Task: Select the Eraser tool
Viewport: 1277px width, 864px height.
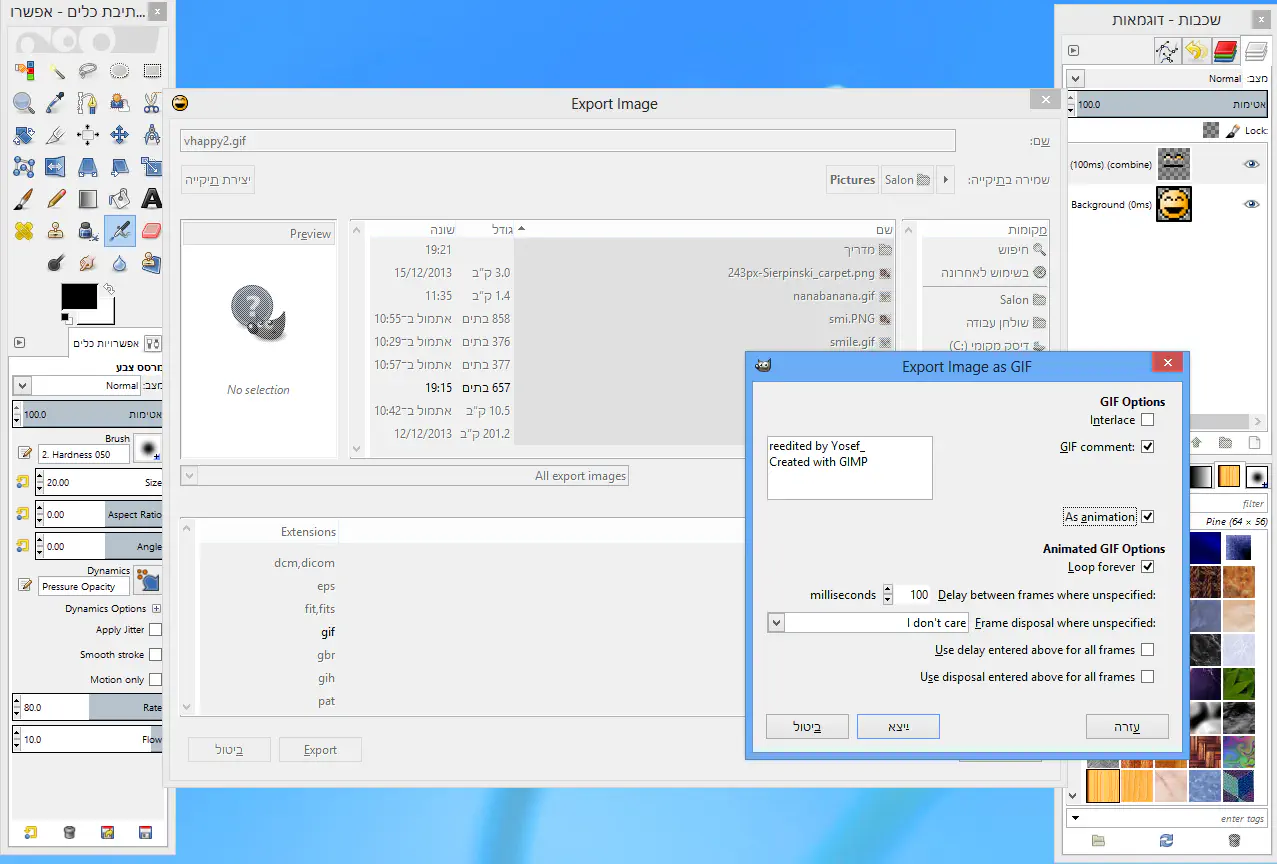Action: [151, 231]
